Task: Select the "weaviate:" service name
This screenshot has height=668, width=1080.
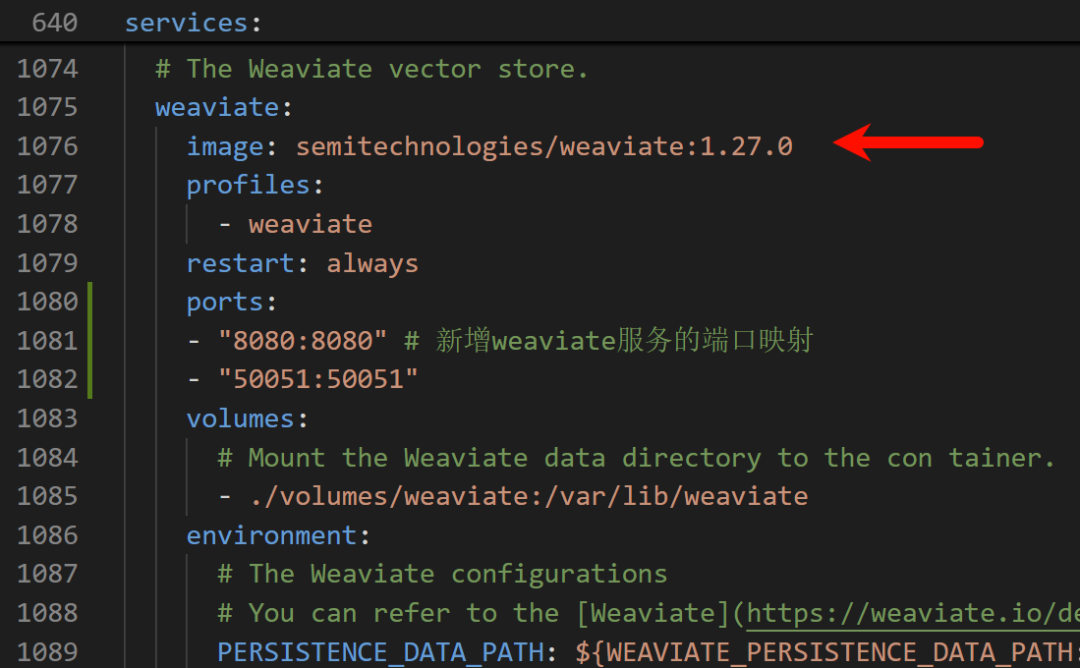Action: coord(216,107)
